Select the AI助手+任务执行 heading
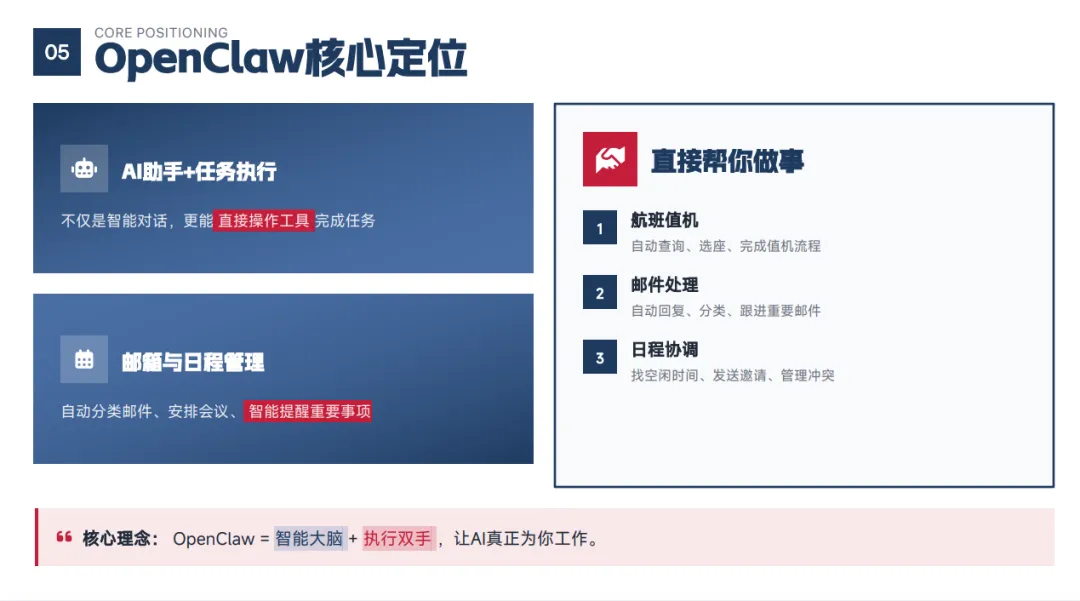Viewport: 1080px width, 601px height. 199,171
